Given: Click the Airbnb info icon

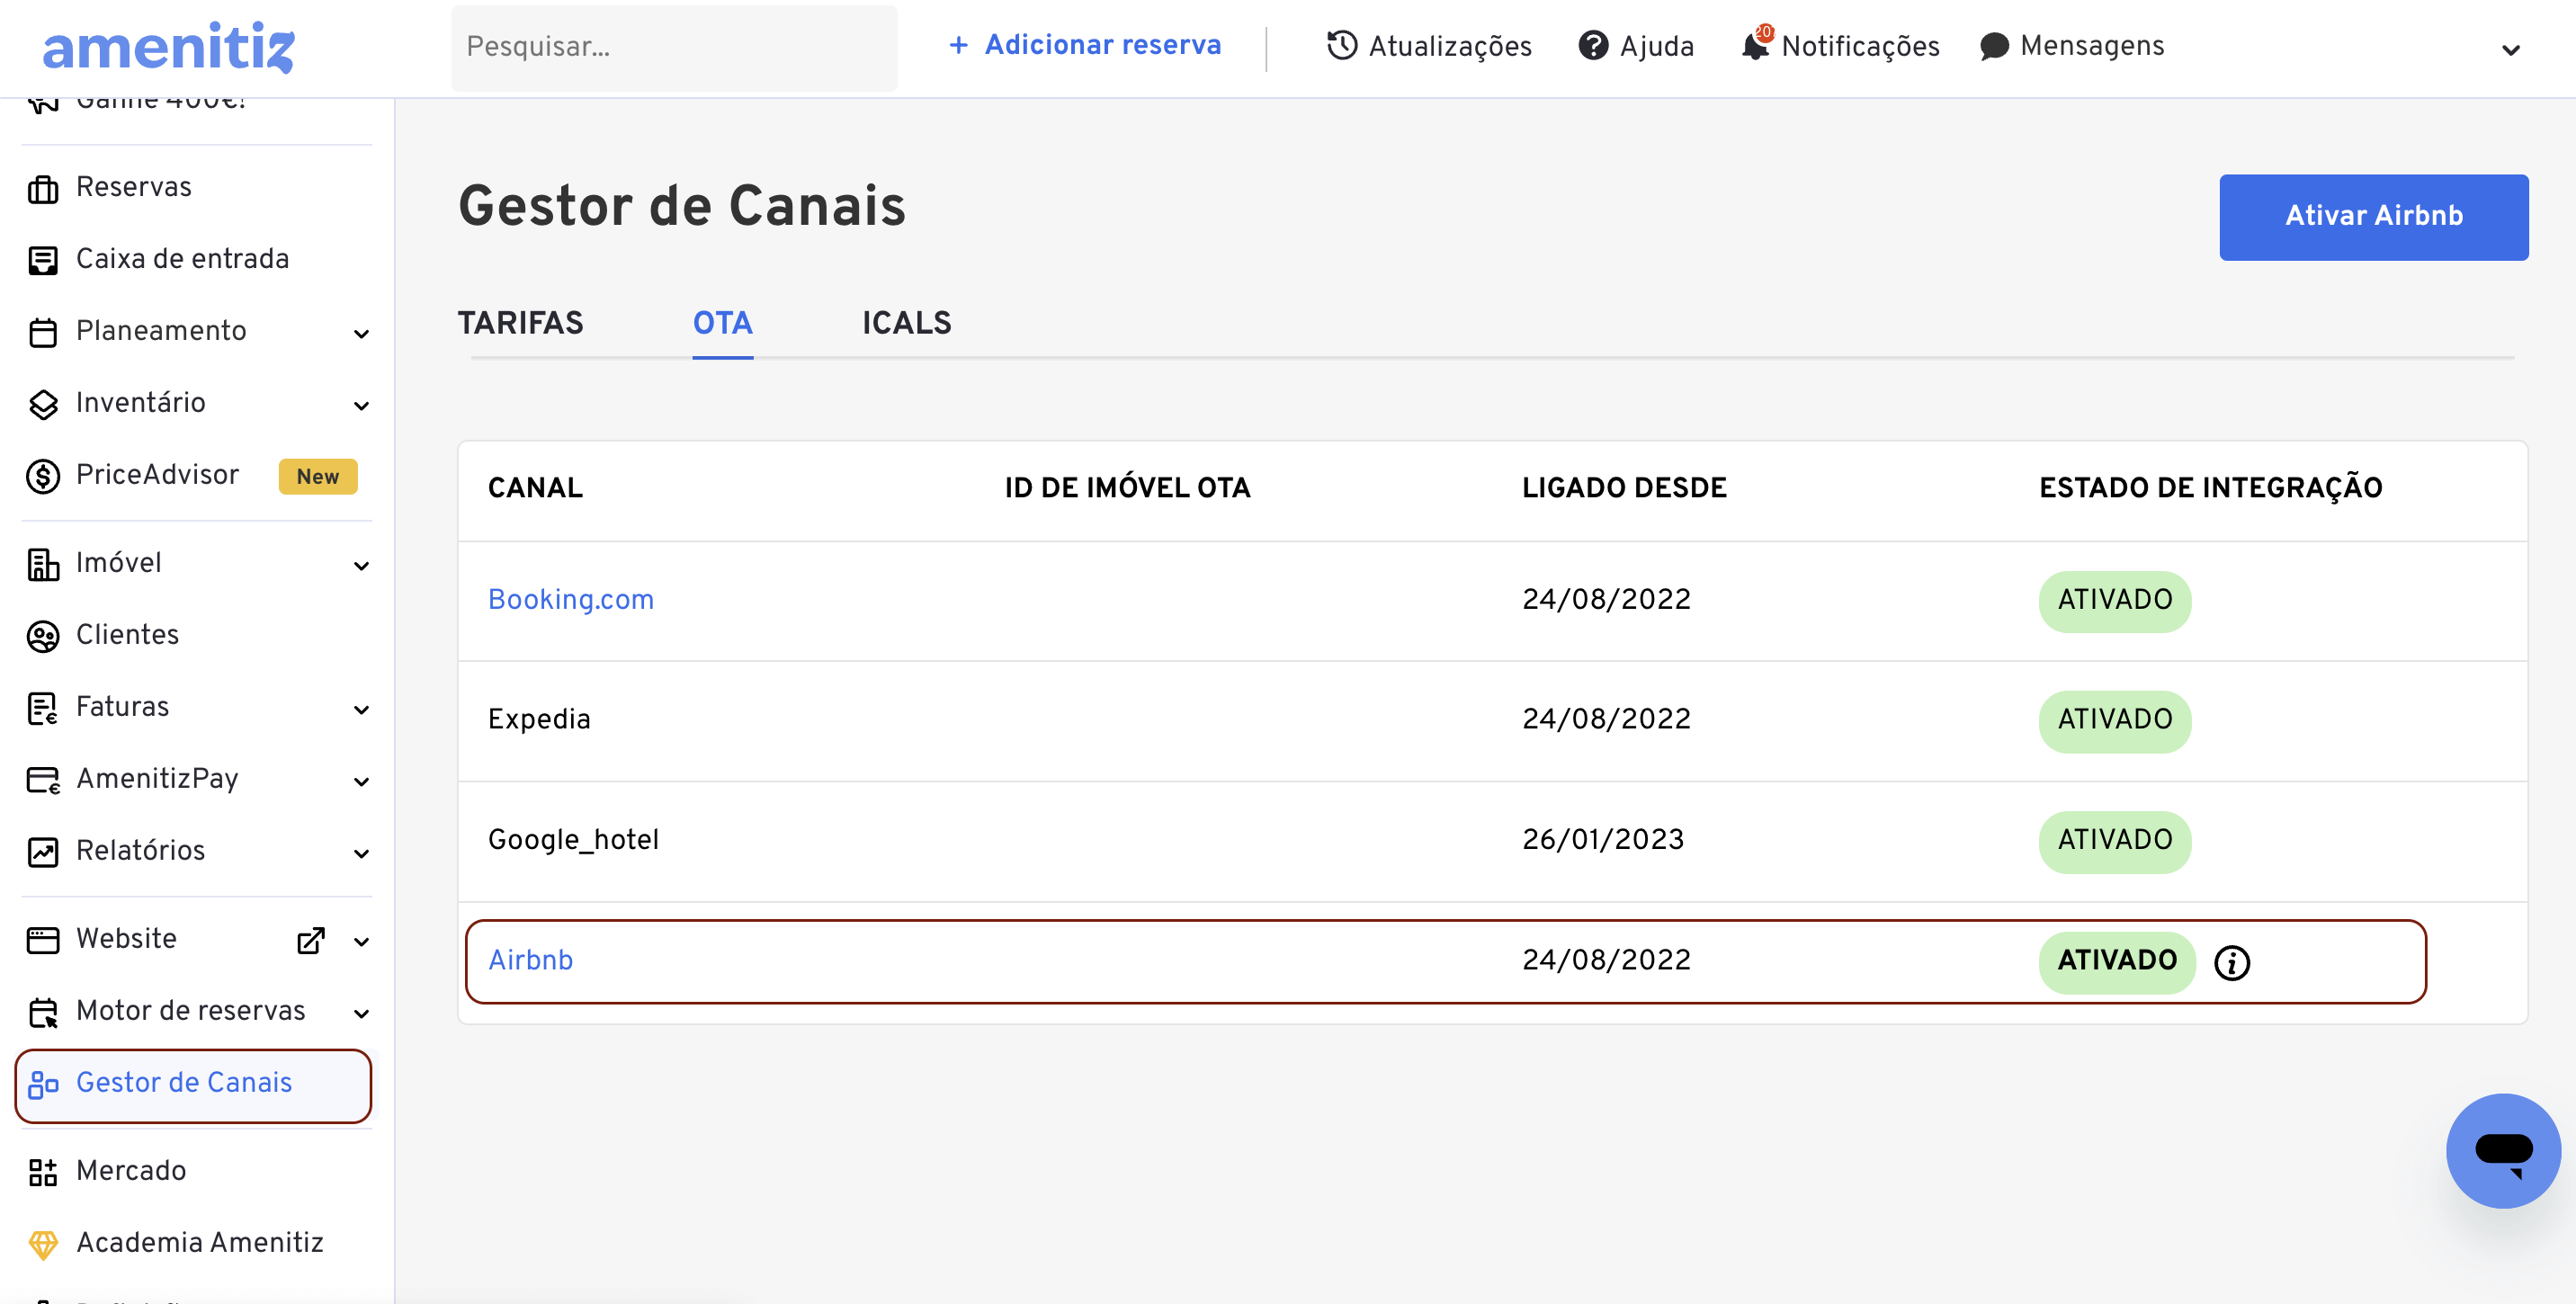Looking at the screenshot, I should pyautogui.click(x=2231, y=962).
